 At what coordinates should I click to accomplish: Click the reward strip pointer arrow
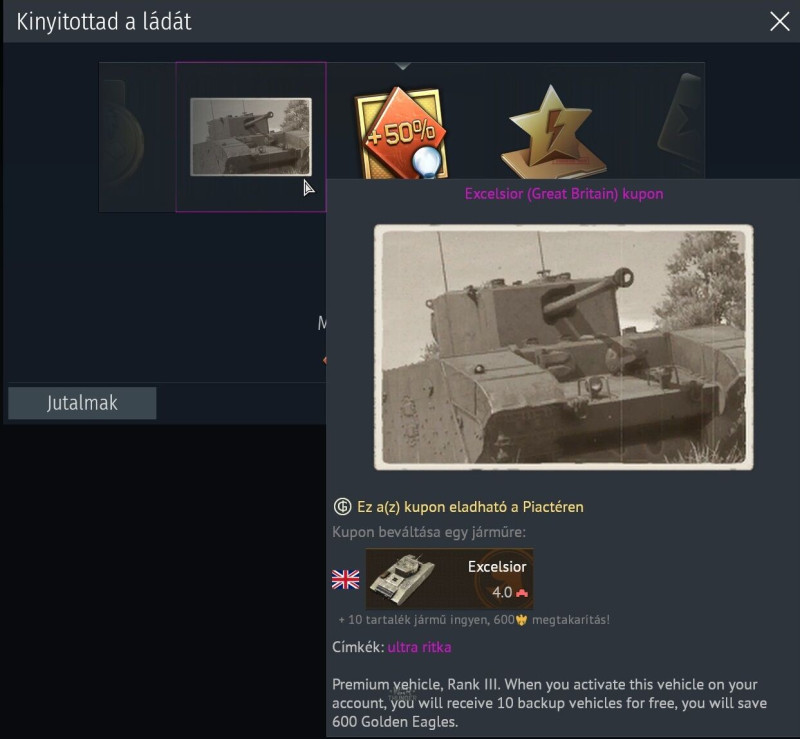(x=403, y=66)
